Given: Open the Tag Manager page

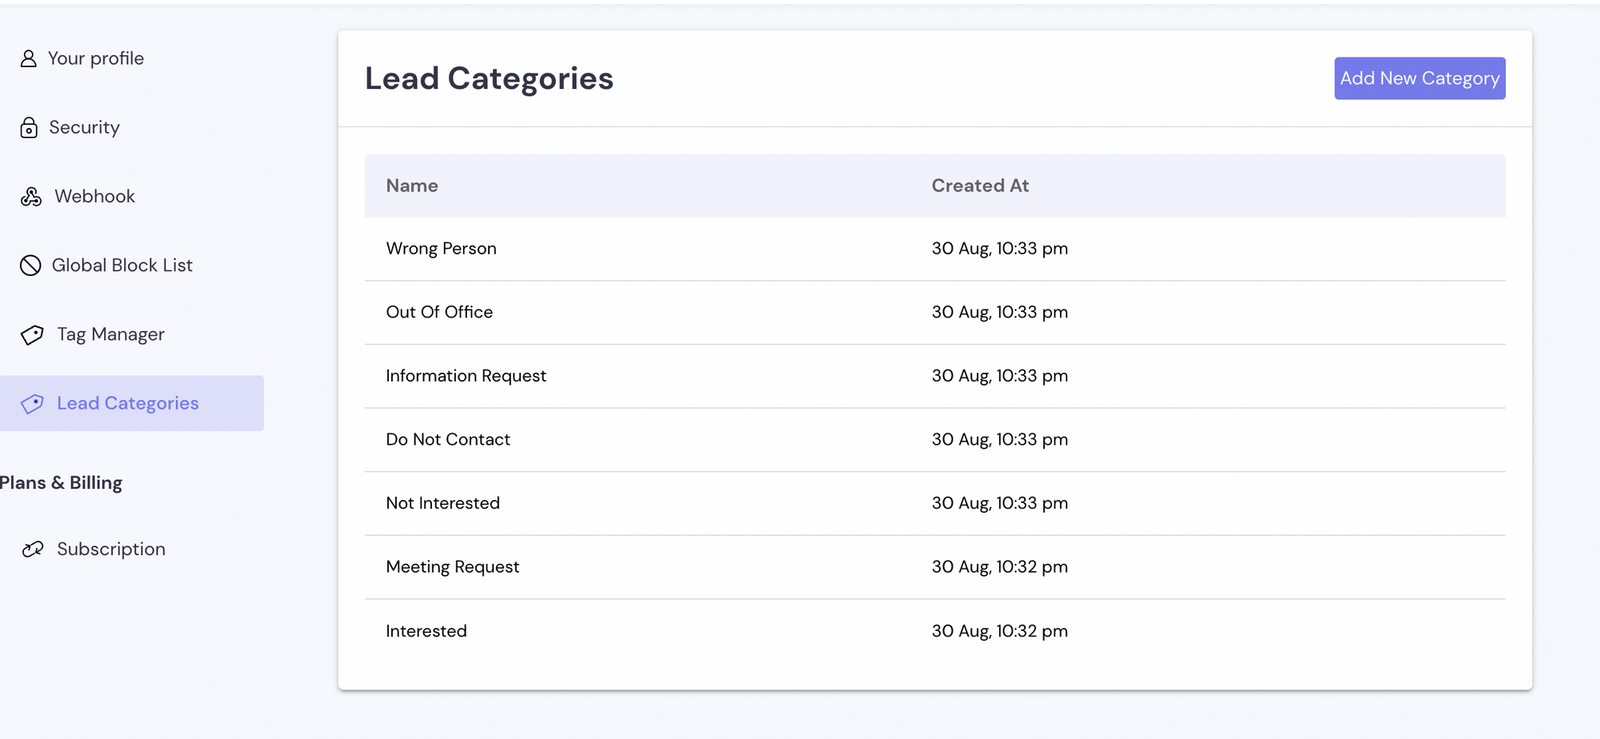Looking at the screenshot, I should point(110,335).
